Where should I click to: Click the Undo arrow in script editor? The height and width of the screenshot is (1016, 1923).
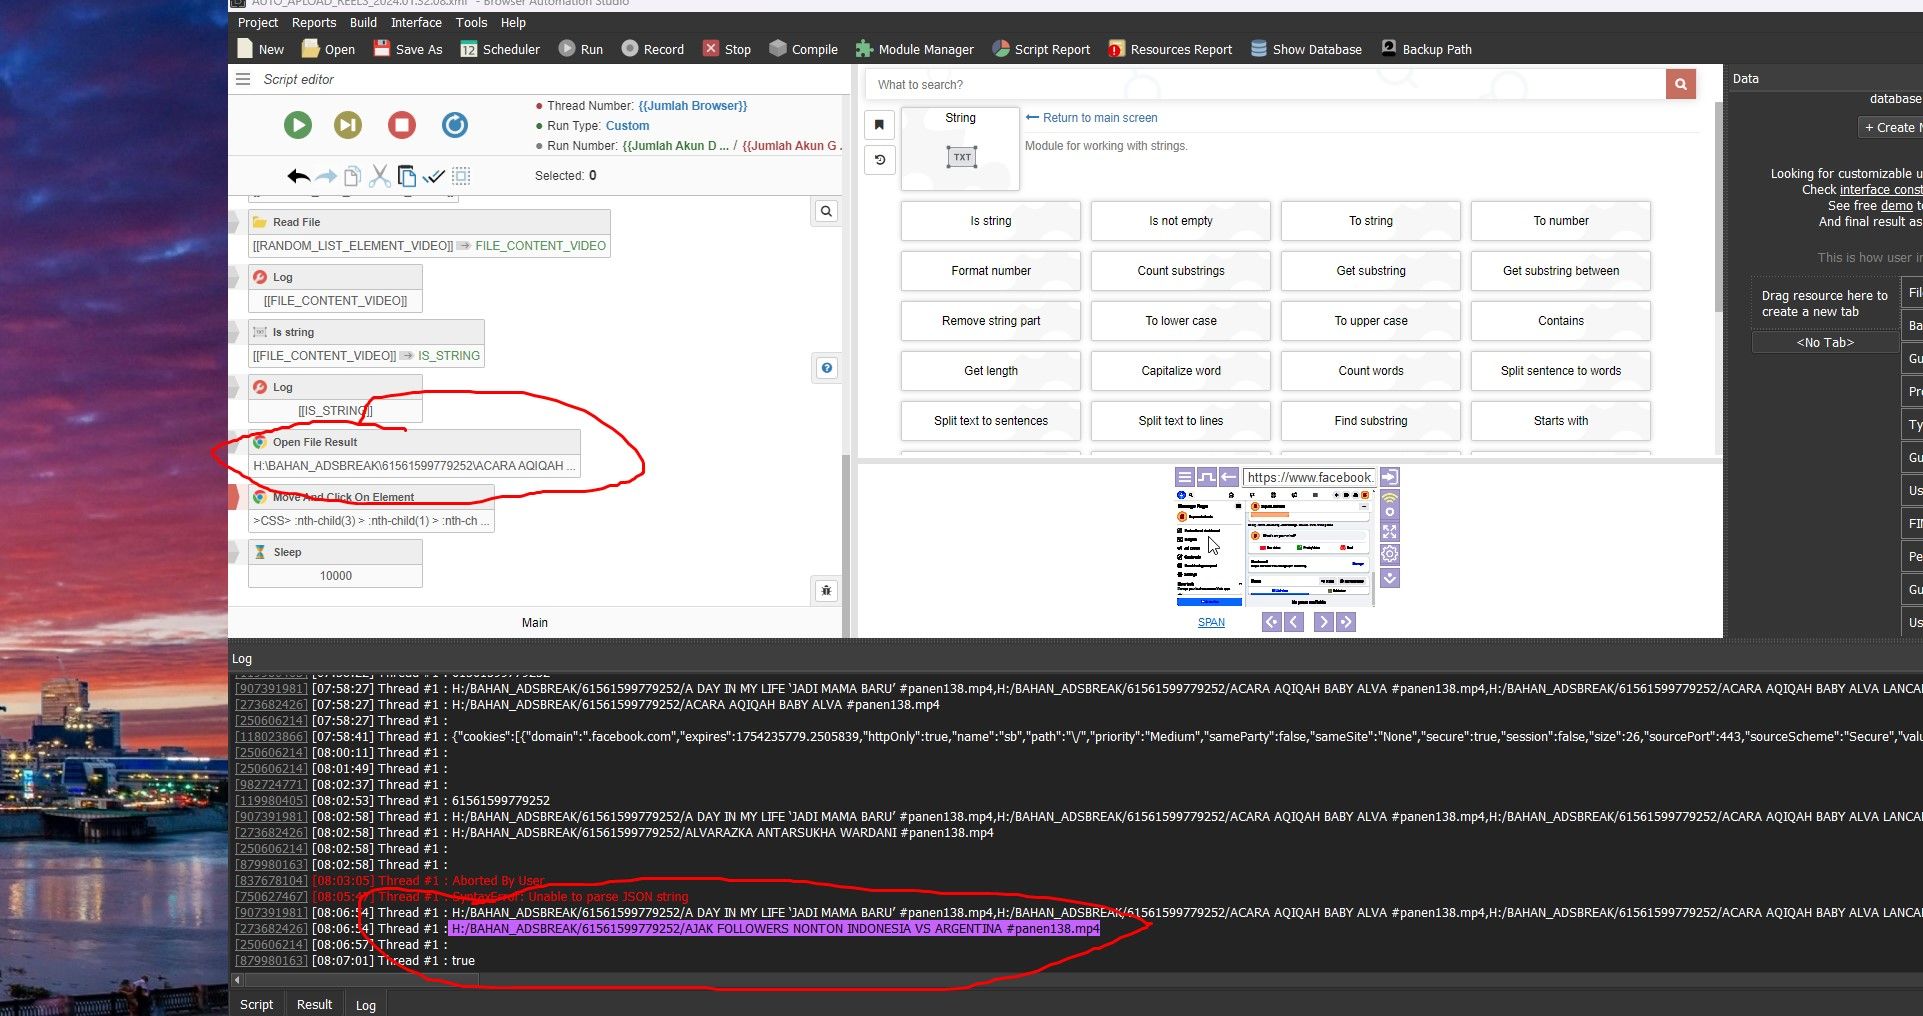298,177
